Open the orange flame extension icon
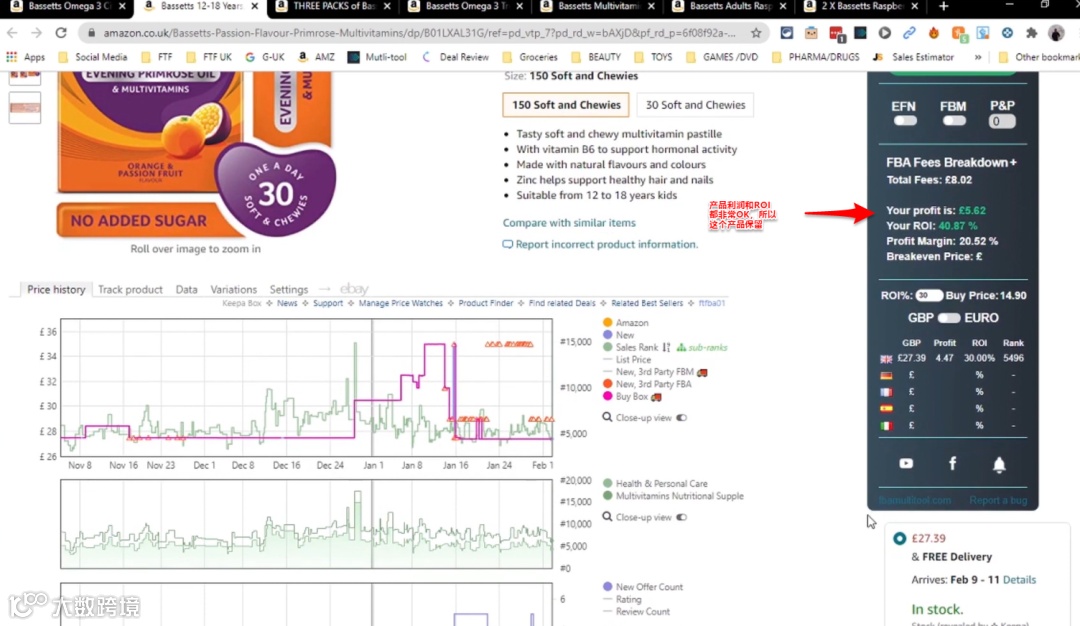1080x626 pixels. pyautogui.click(x=934, y=32)
